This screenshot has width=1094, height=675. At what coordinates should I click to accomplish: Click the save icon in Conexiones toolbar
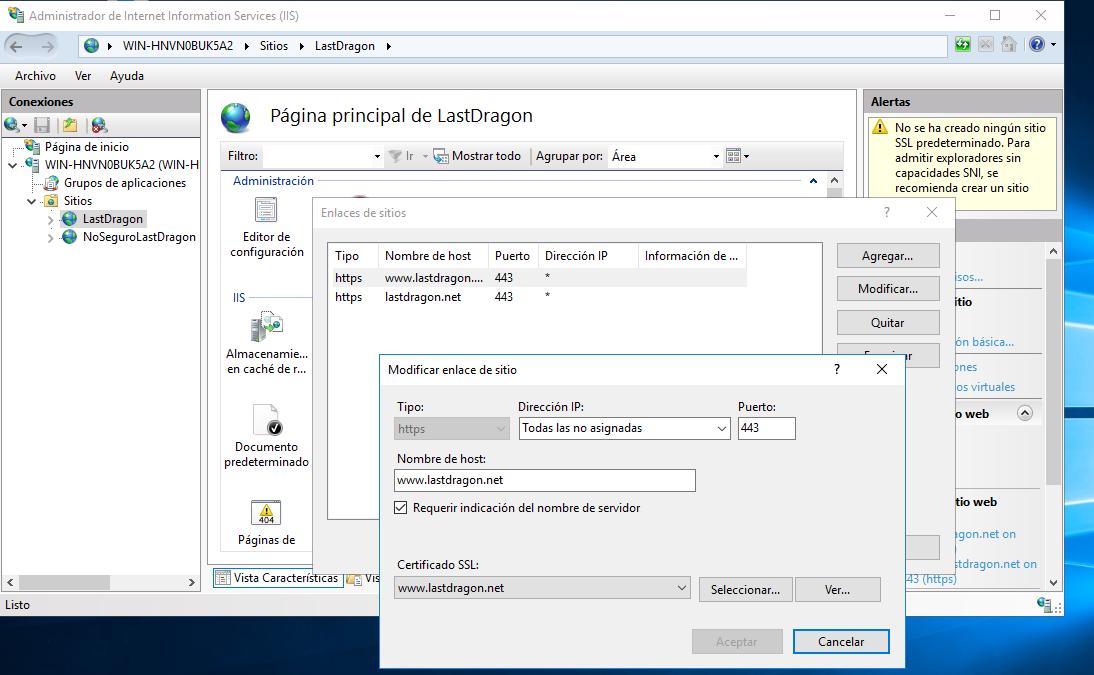pyautogui.click(x=42, y=125)
